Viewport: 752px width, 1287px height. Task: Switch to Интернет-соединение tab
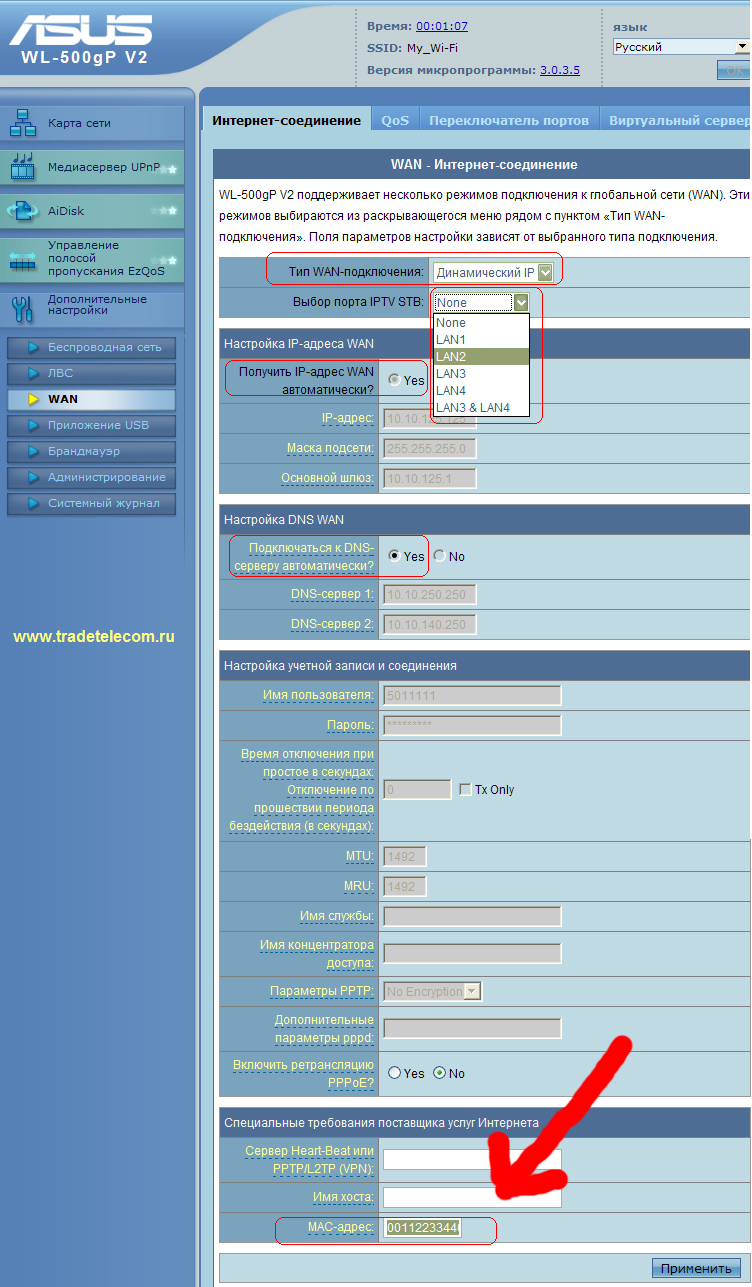(x=286, y=120)
